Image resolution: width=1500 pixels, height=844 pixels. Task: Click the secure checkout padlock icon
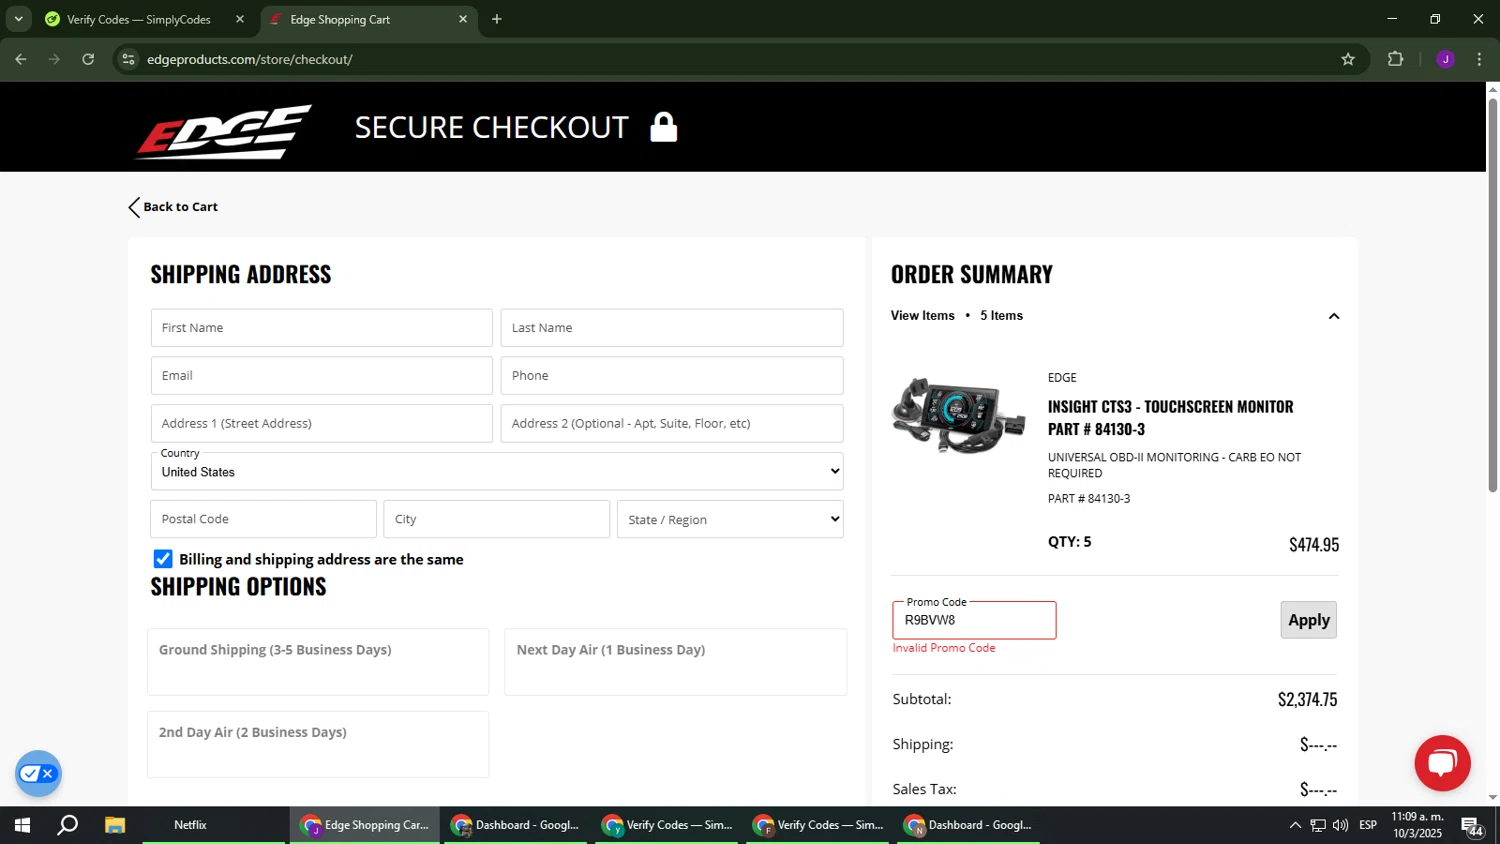[664, 127]
